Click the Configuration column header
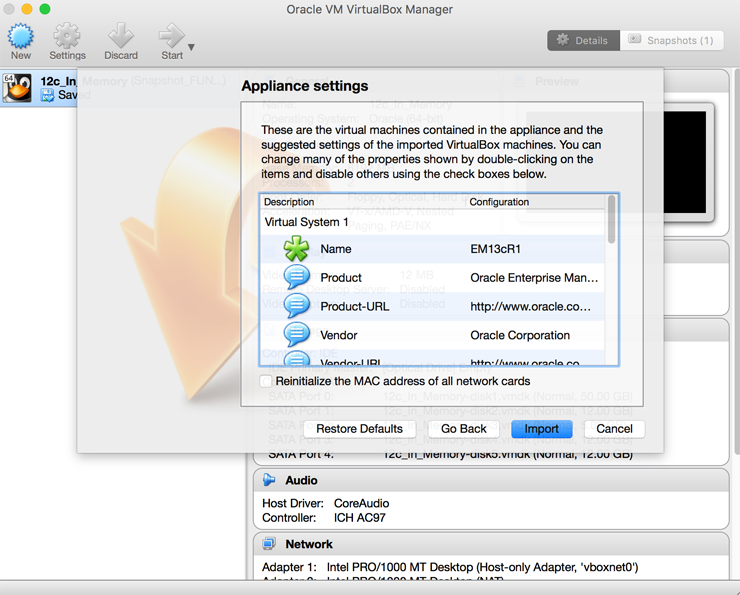Screen dimensions: 740x595 (x=499, y=202)
